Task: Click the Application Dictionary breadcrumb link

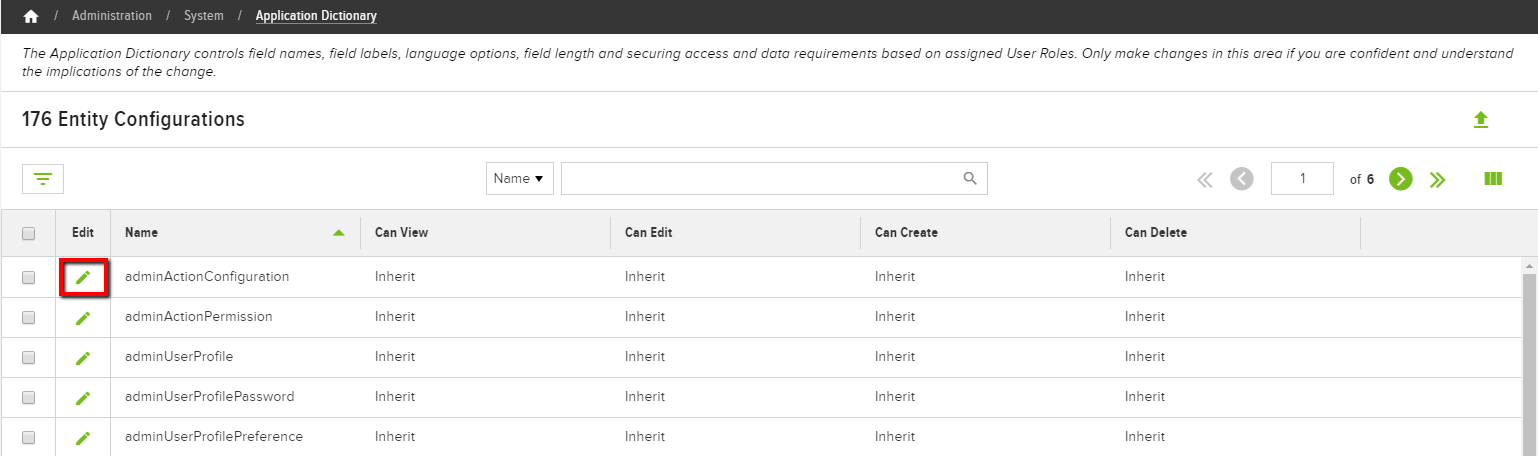Action: click(316, 16)
